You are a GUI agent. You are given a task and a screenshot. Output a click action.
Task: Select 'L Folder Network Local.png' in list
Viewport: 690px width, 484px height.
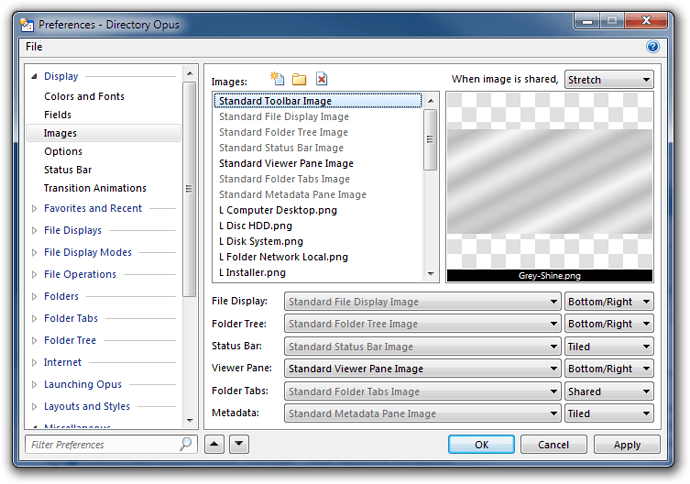318,257
